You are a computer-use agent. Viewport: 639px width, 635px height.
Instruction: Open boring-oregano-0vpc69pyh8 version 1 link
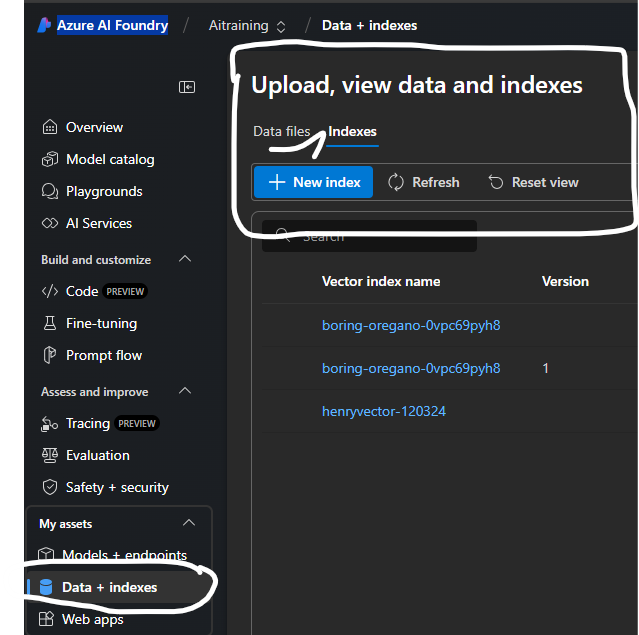pyautogui.click(x=411, y=368)
